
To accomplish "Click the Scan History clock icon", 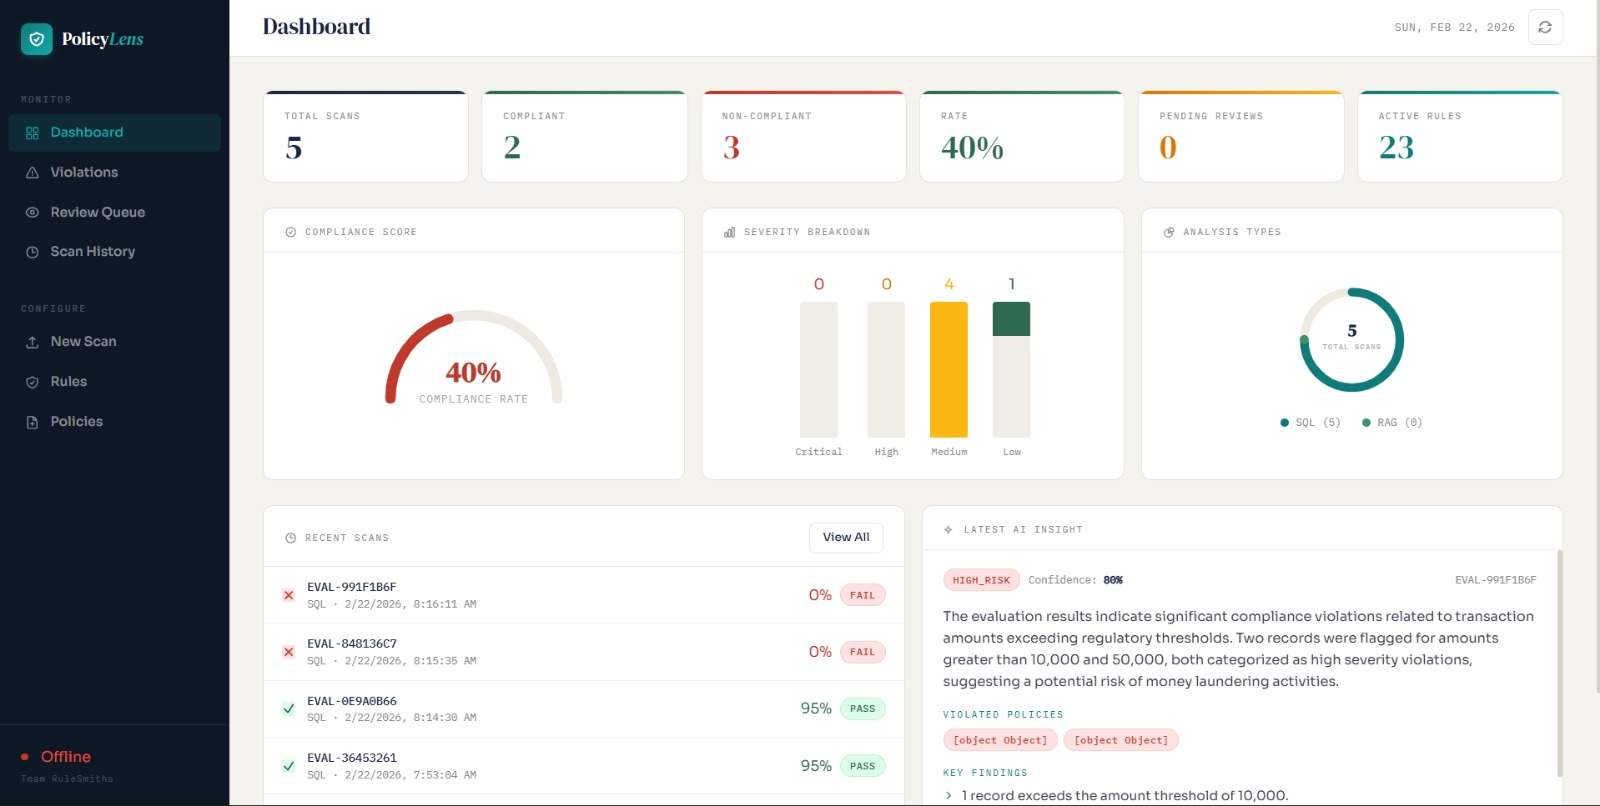I will 32,252.
